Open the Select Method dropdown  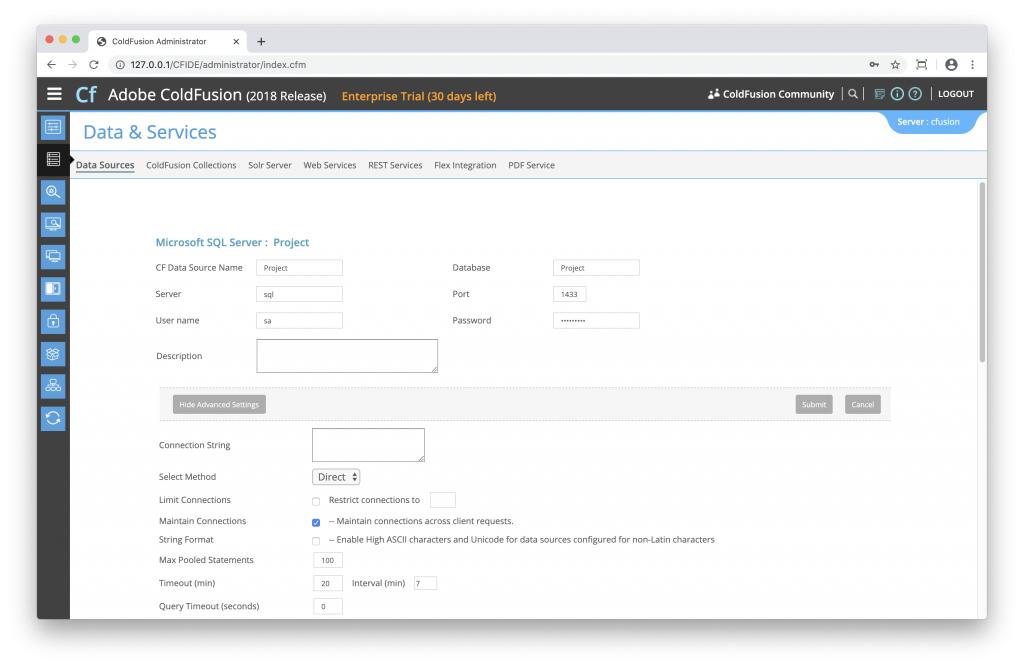336,477
